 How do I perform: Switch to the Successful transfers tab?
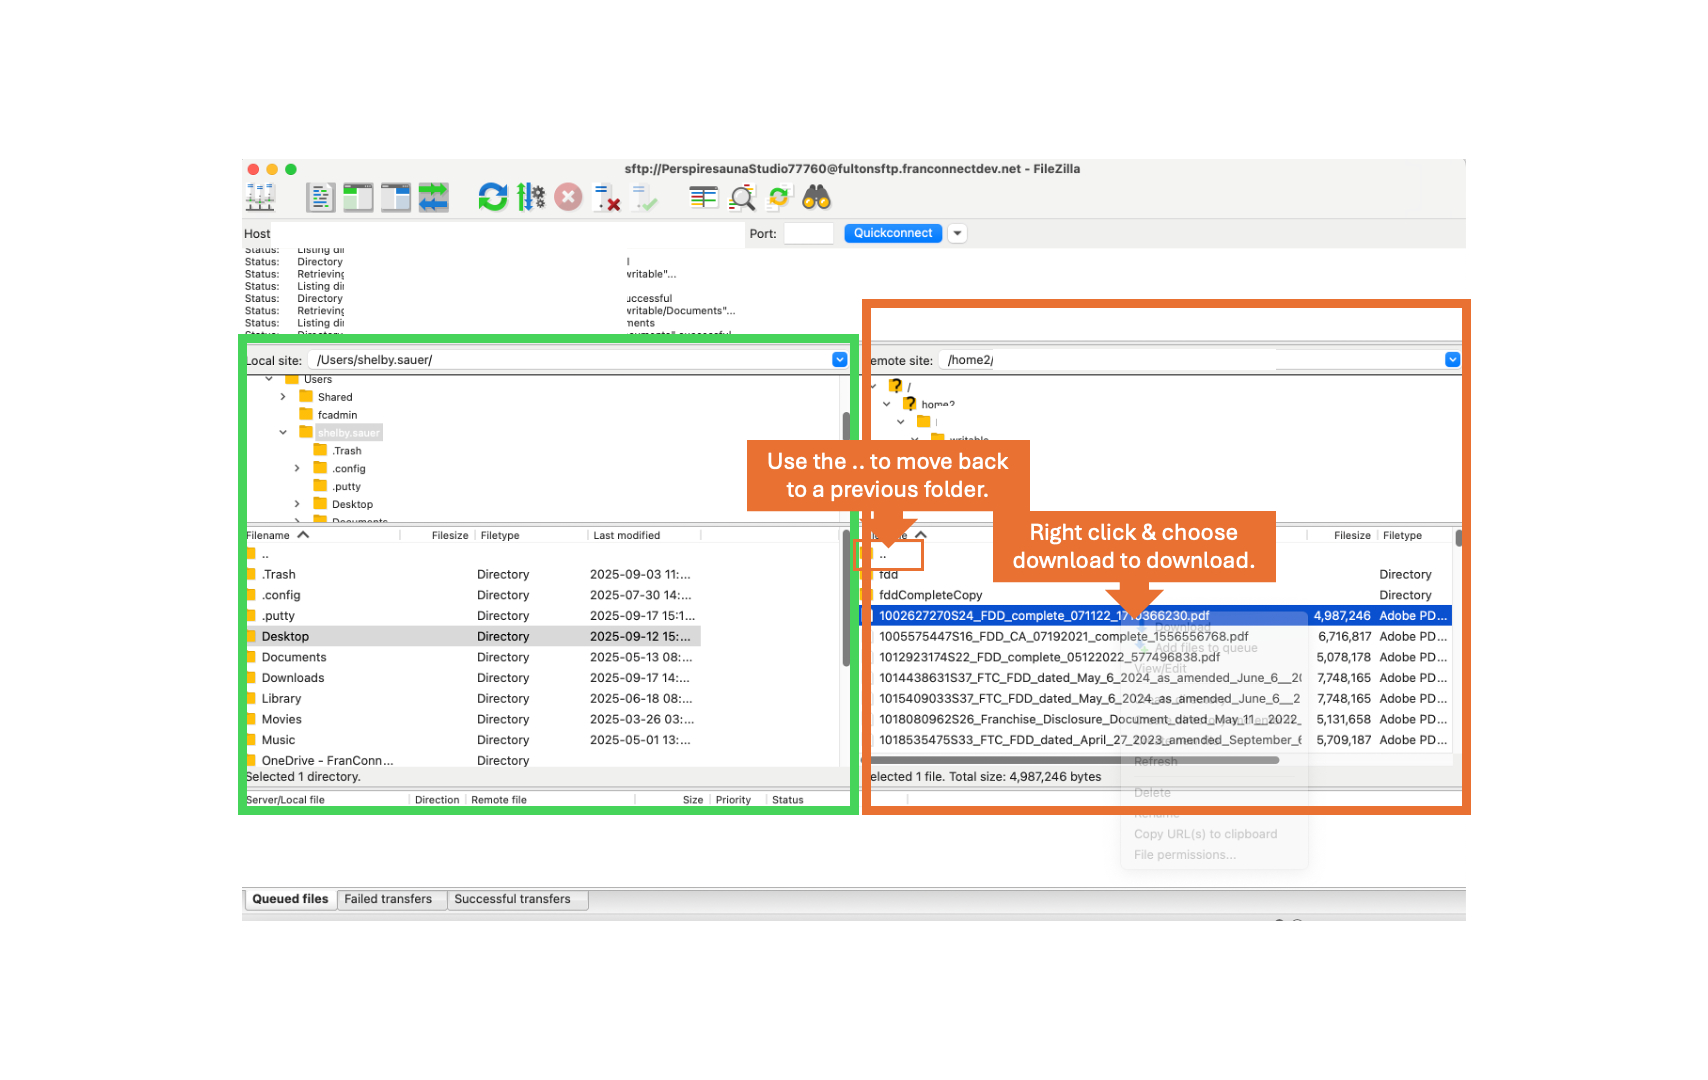pyautogui.click(x=512, y=899)
